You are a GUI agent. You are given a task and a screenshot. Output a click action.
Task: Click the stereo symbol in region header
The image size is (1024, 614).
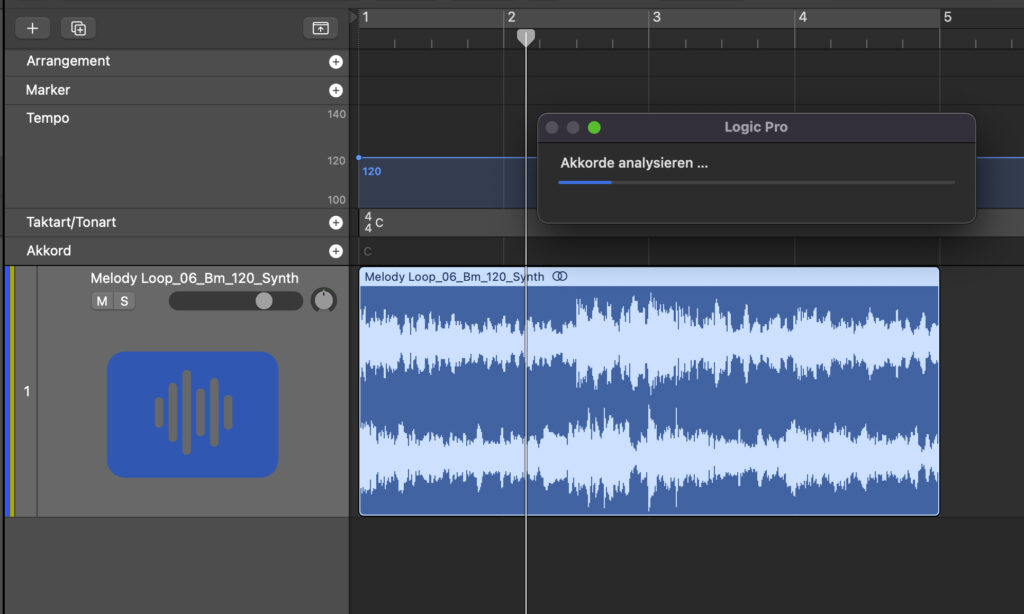(560, 277)
